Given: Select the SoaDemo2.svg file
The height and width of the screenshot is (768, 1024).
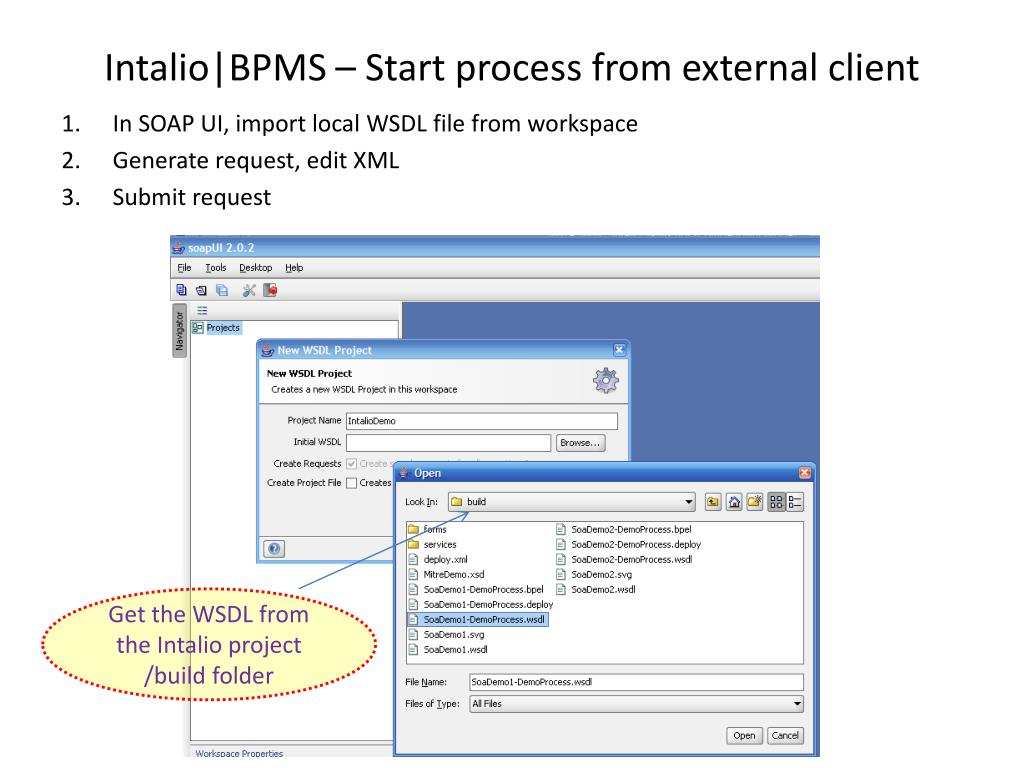Looking at the screenshot, I should click(x=594, y=574).
